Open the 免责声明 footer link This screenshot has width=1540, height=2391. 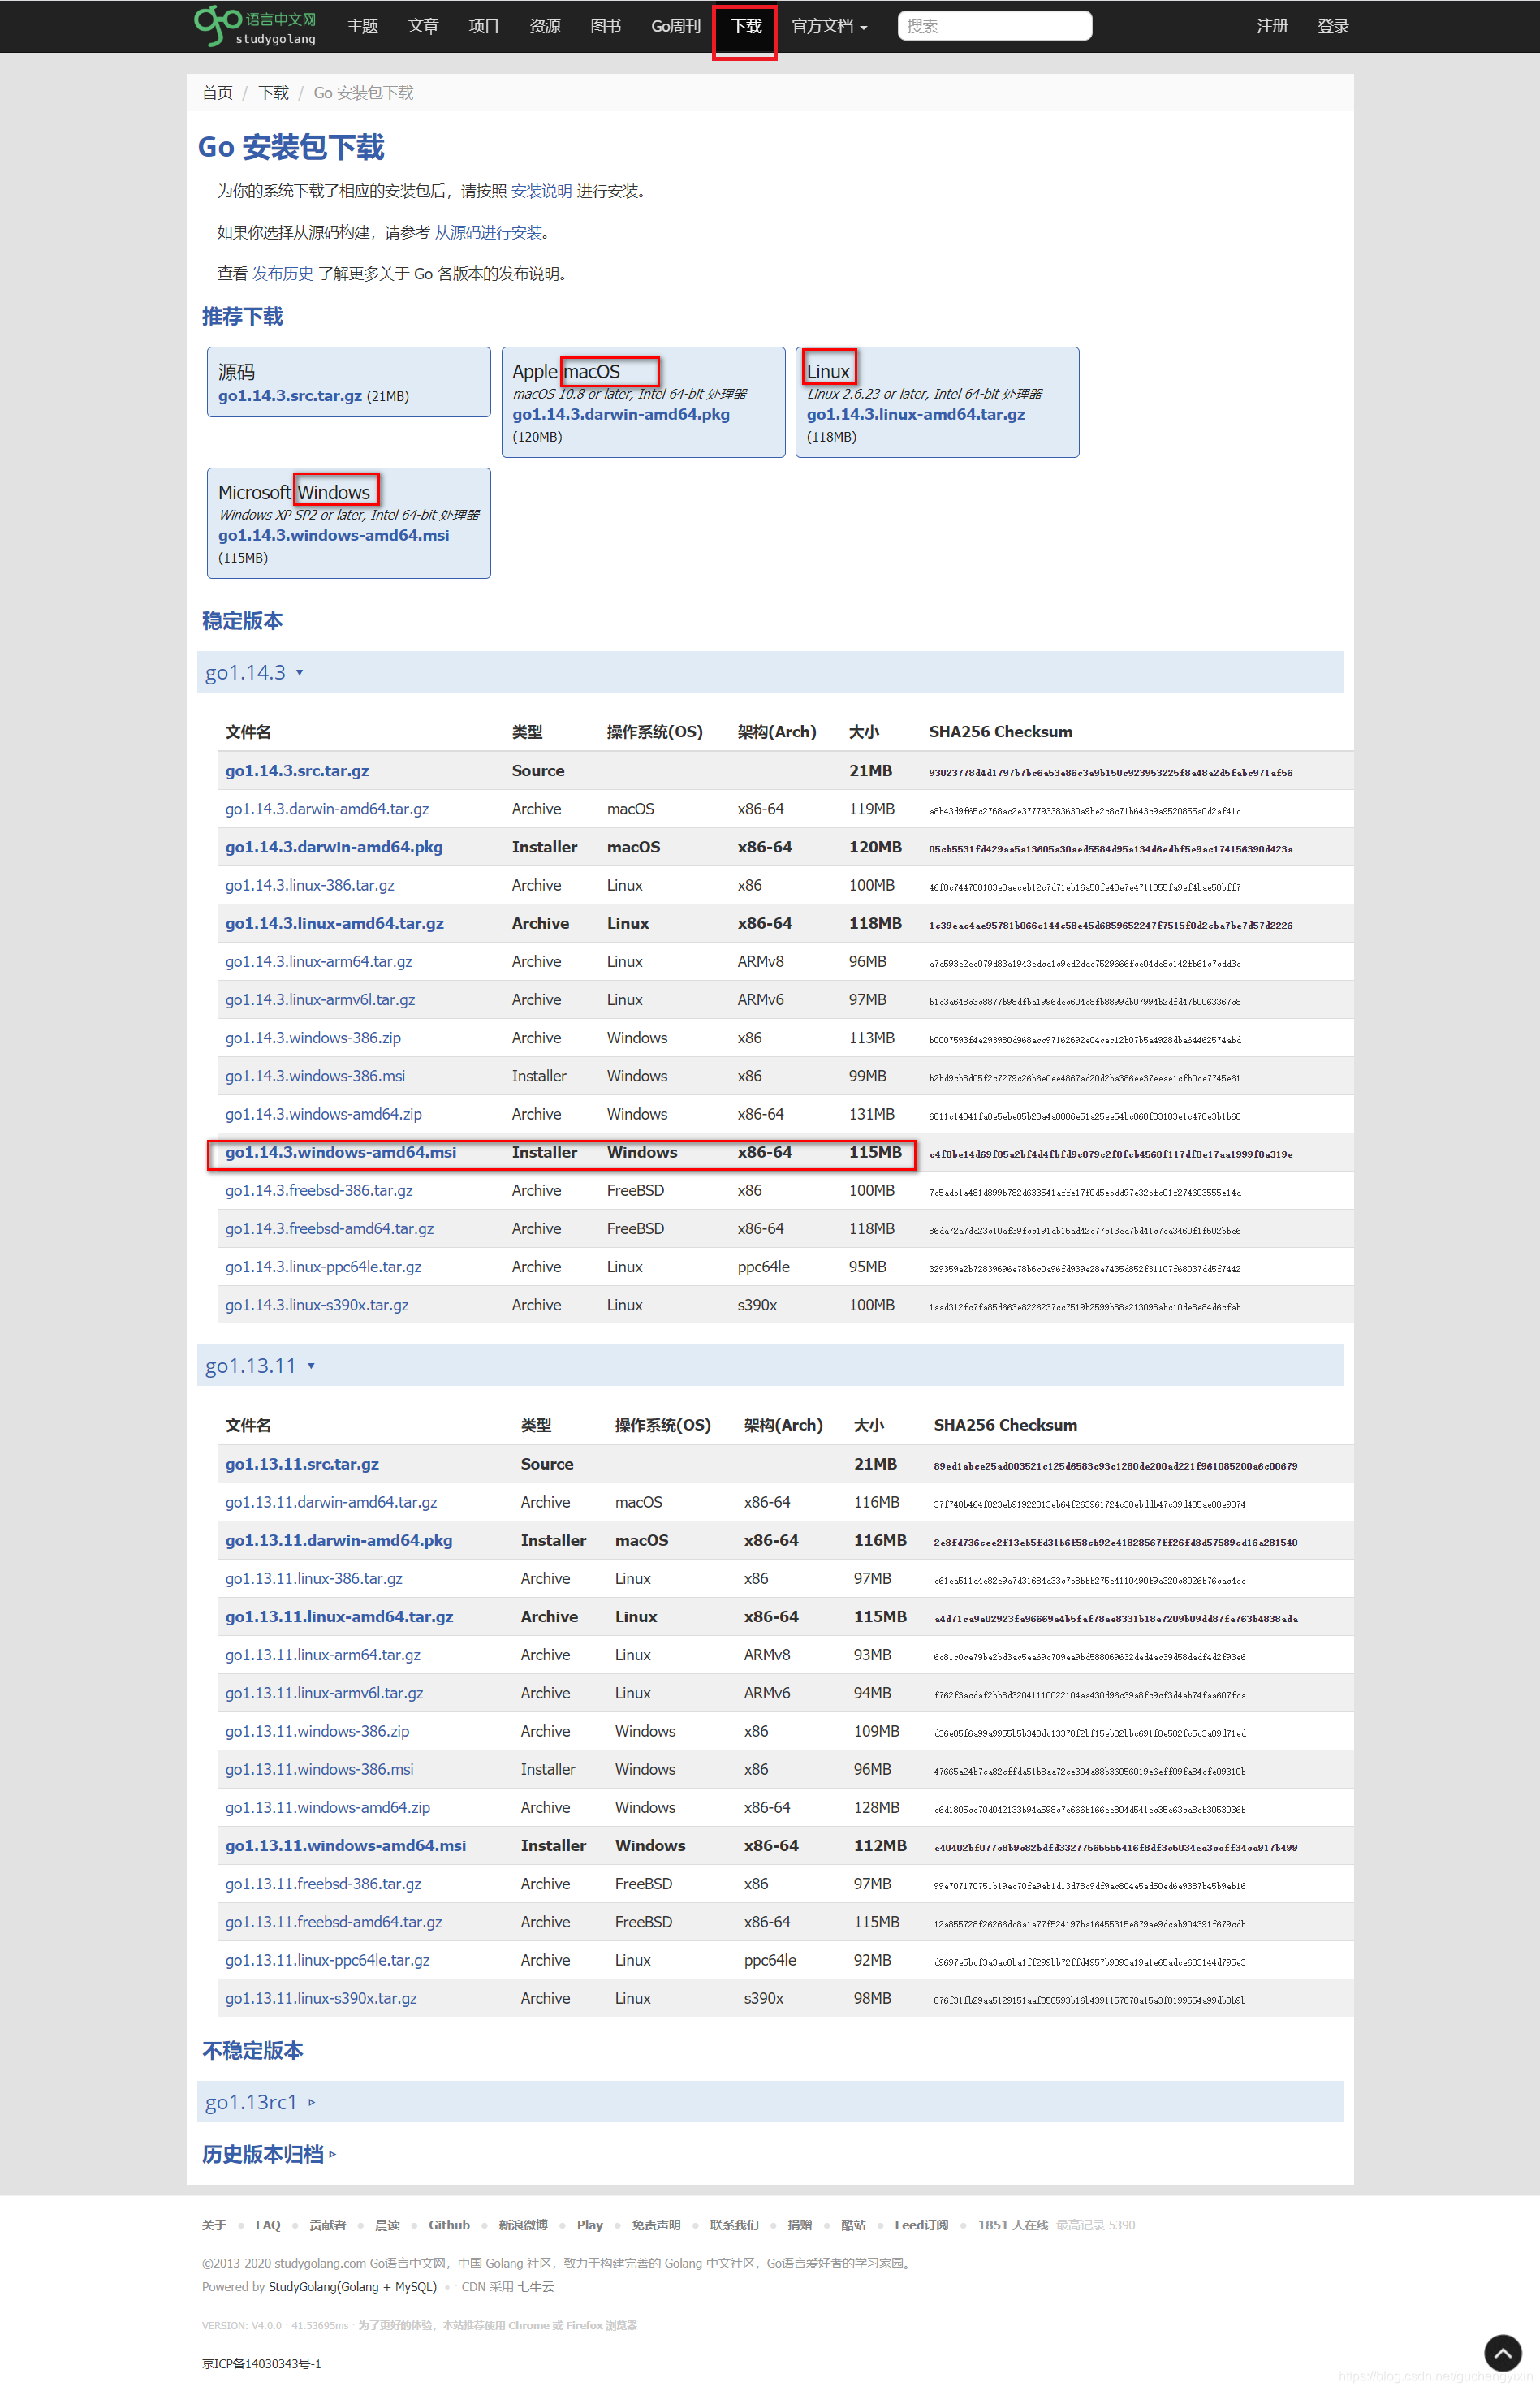[656, 2225]
